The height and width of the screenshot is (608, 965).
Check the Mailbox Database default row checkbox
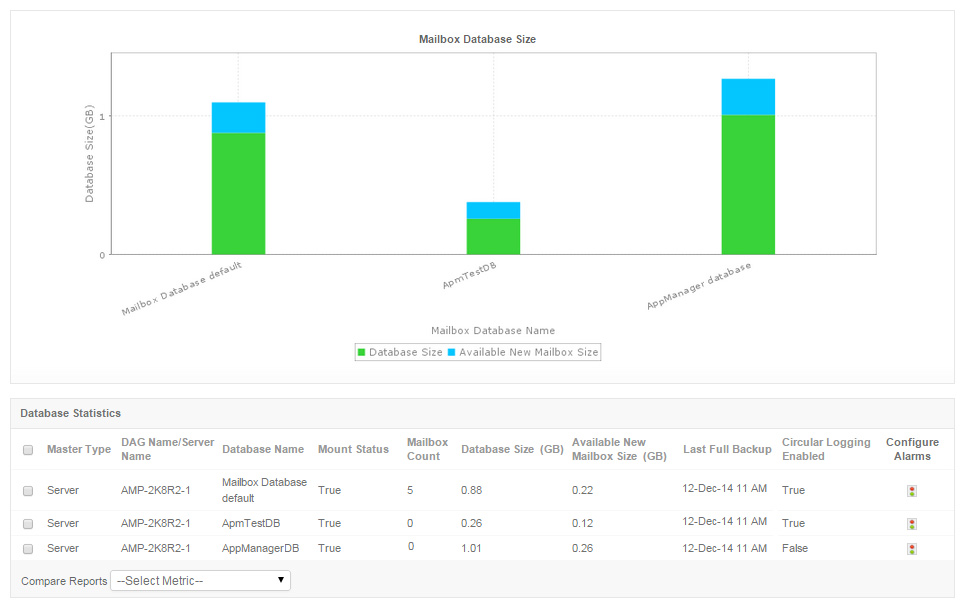[28, 490]
